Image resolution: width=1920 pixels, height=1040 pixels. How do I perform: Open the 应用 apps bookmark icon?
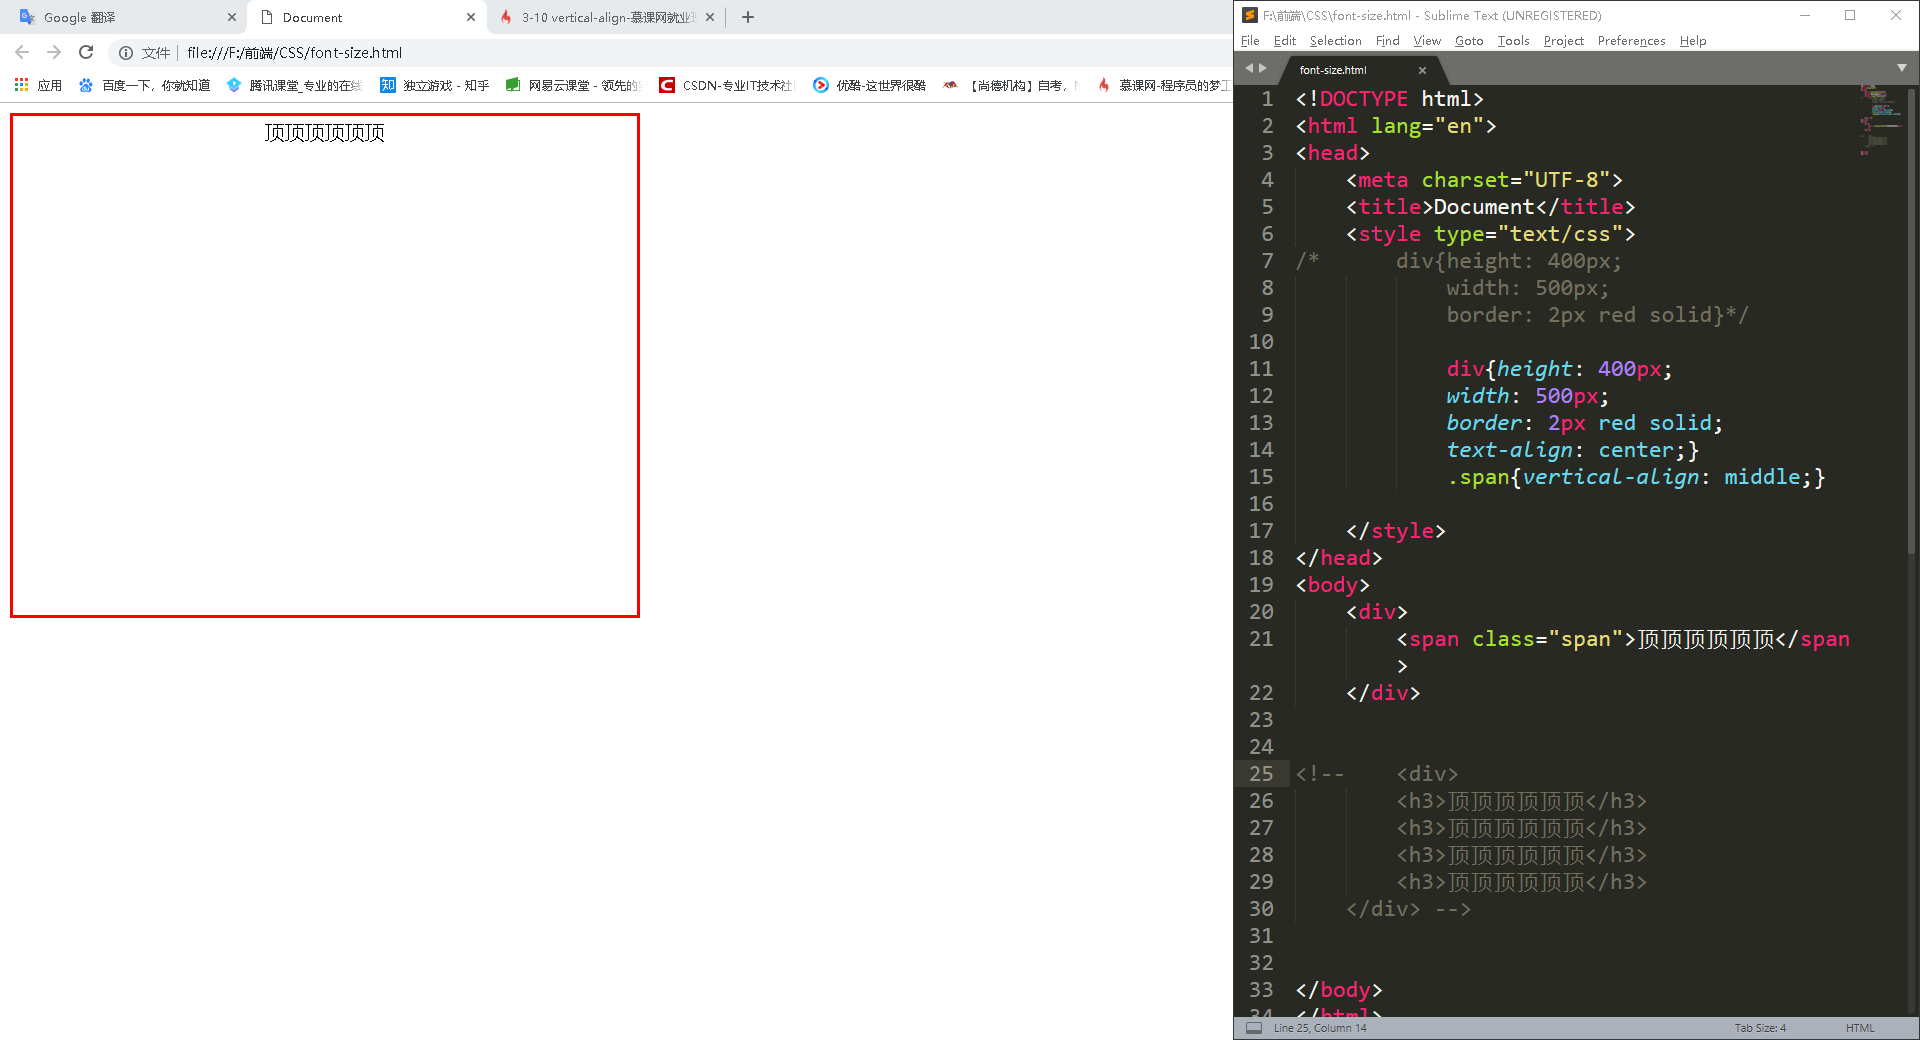pos(38,86)
